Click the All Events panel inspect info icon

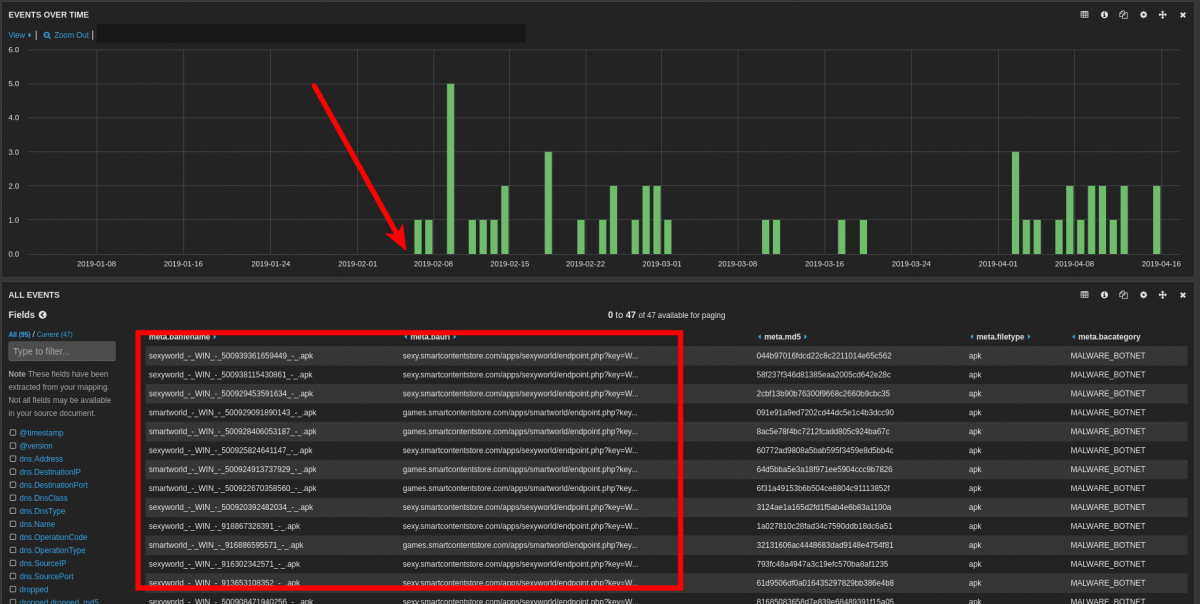click(1104, 295)
